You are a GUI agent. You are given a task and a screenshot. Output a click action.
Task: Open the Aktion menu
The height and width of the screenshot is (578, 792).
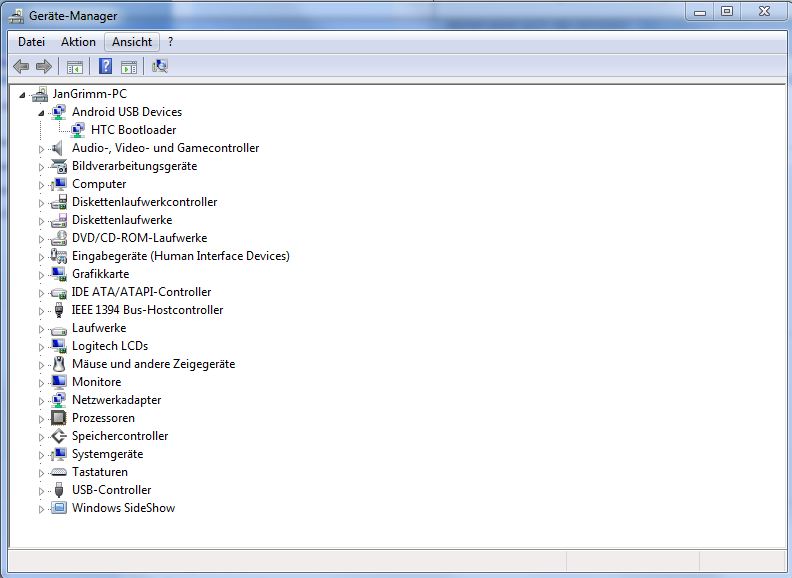click(x=78, y=42)
